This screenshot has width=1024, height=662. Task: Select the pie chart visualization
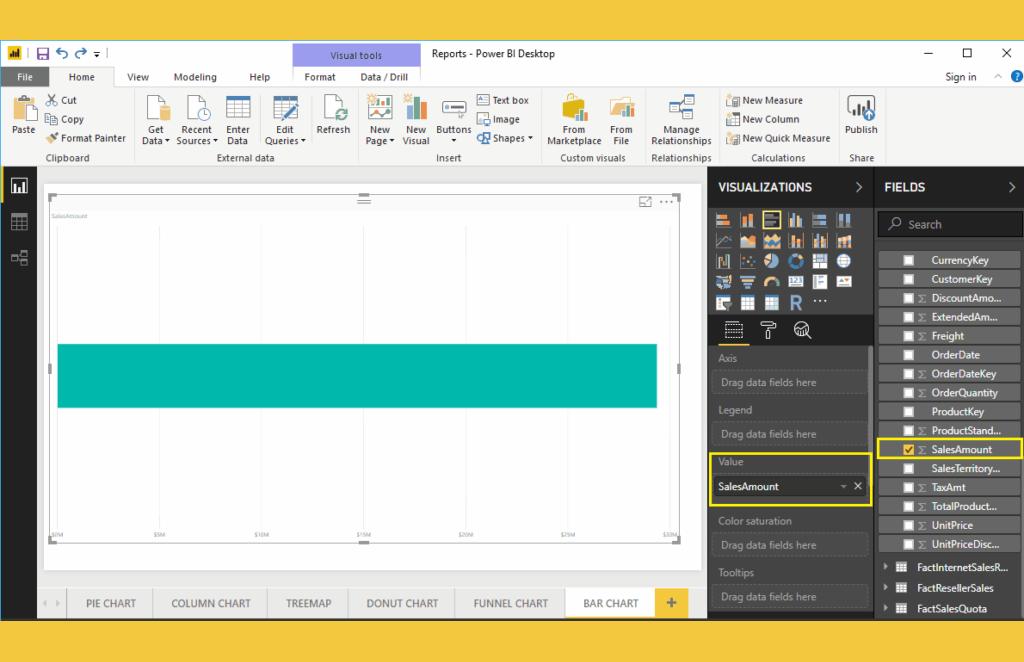click(x=771, y=261)
